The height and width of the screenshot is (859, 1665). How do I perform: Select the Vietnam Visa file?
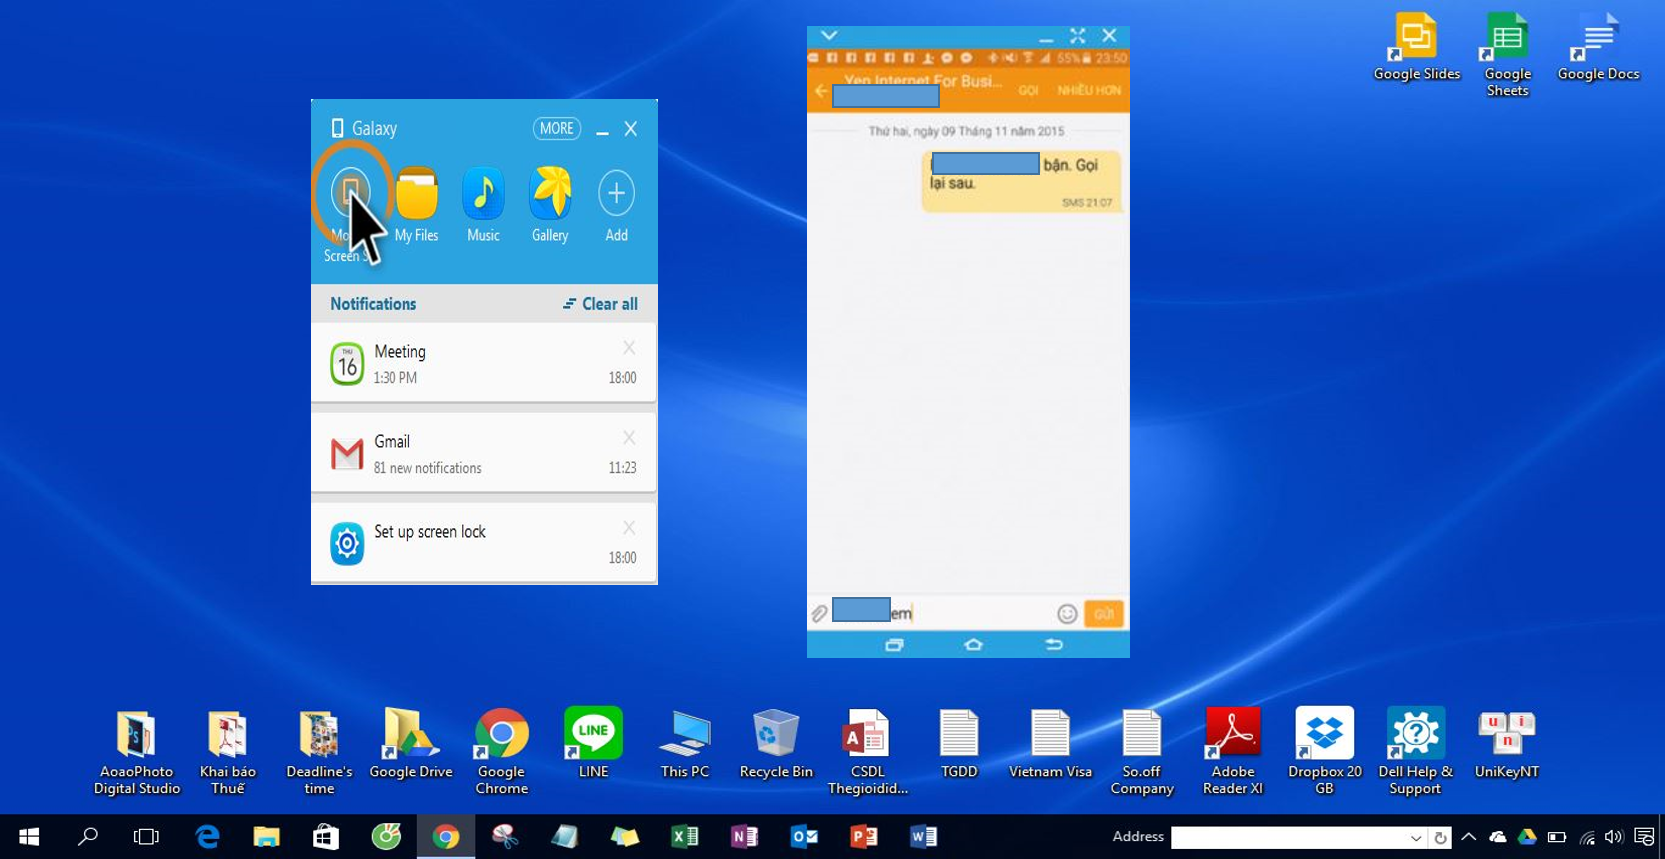[1050, 744]
